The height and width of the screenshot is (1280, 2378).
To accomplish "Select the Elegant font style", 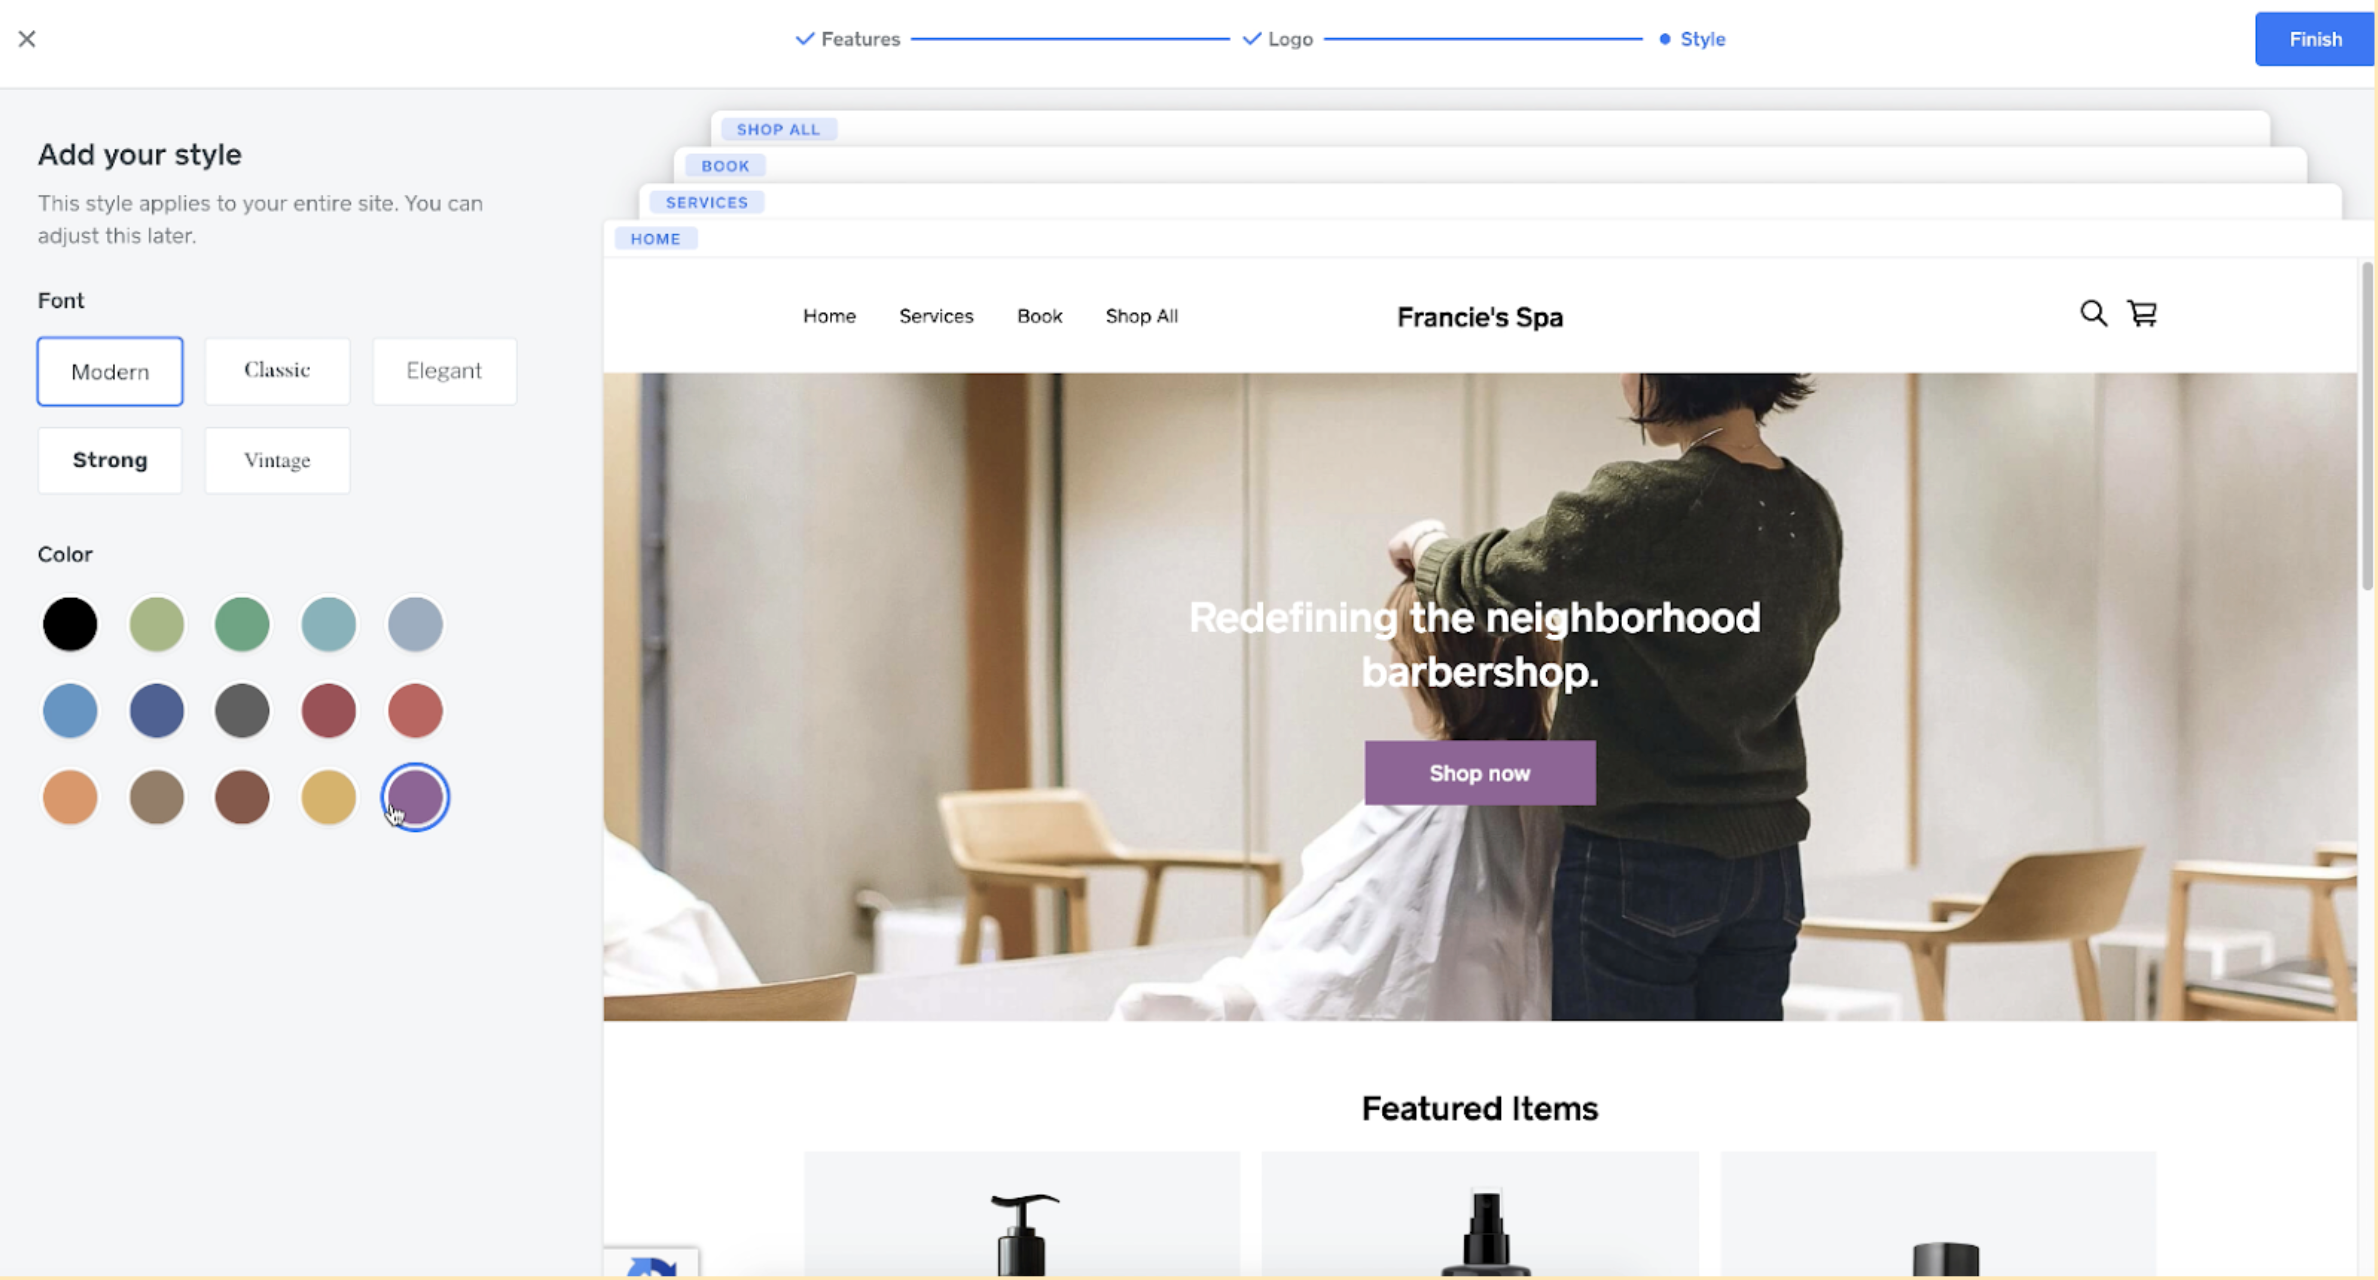I will coord(443,369).
